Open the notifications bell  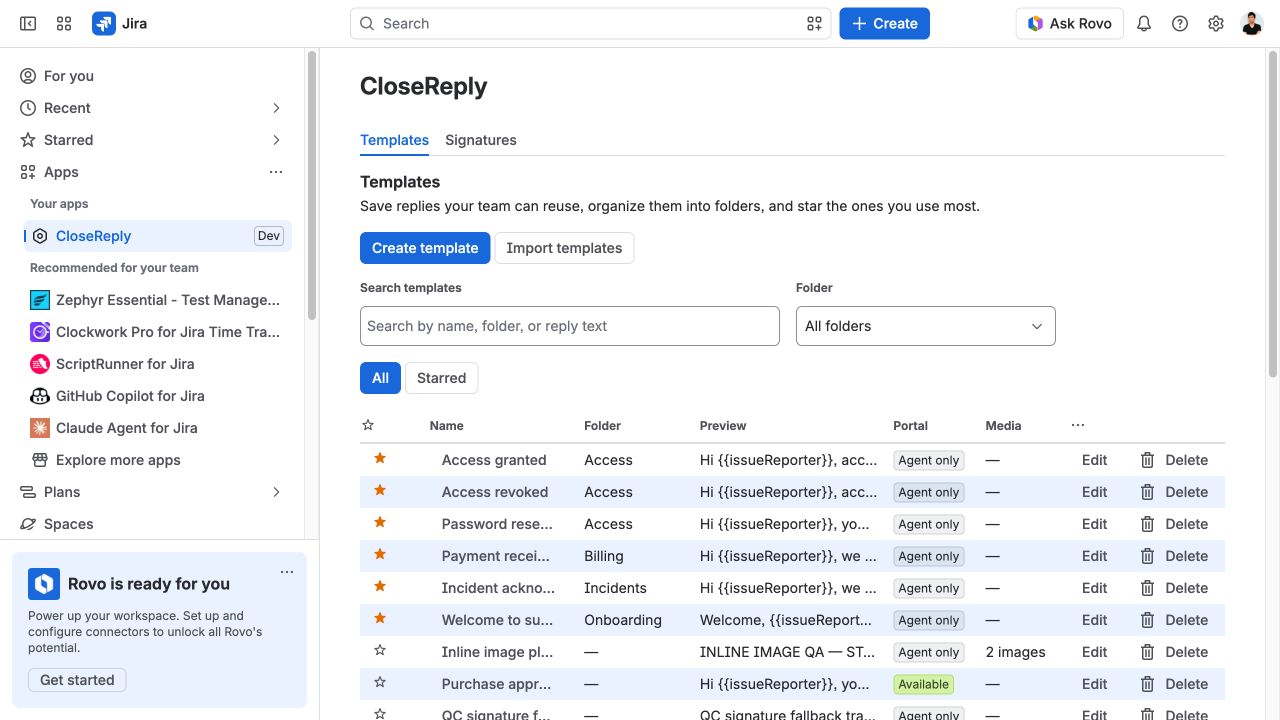click(x=1144, y=23)
